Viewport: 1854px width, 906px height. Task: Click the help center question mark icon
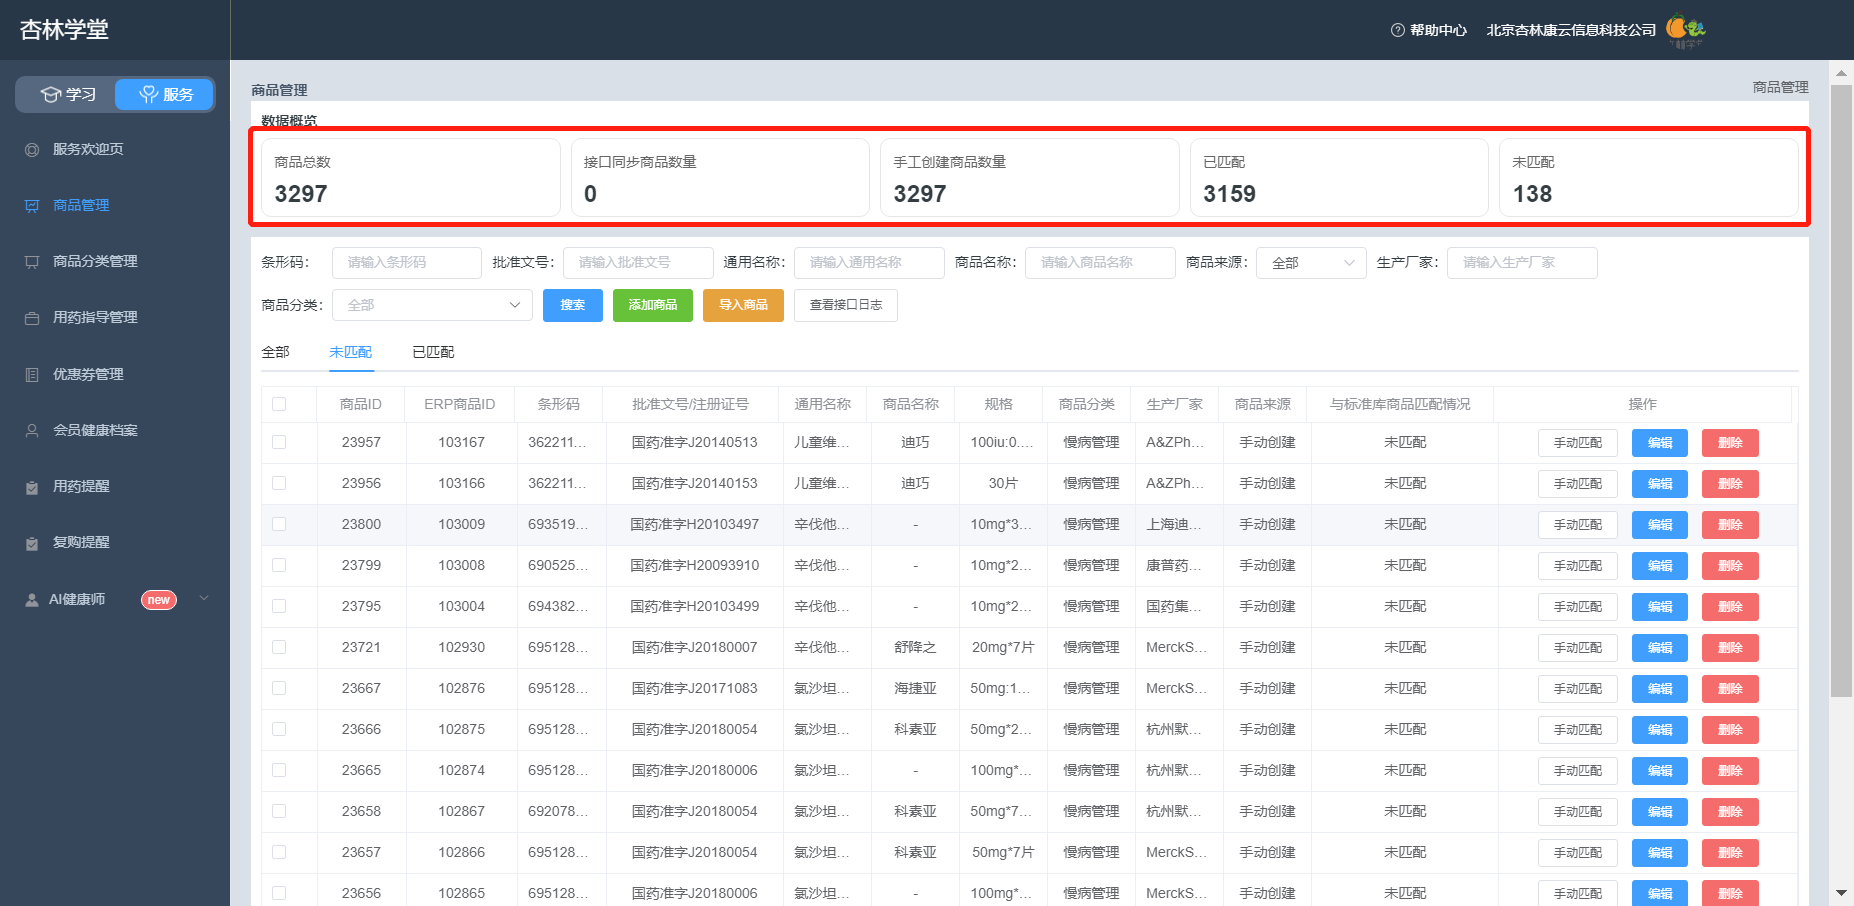pos(1398,30)
